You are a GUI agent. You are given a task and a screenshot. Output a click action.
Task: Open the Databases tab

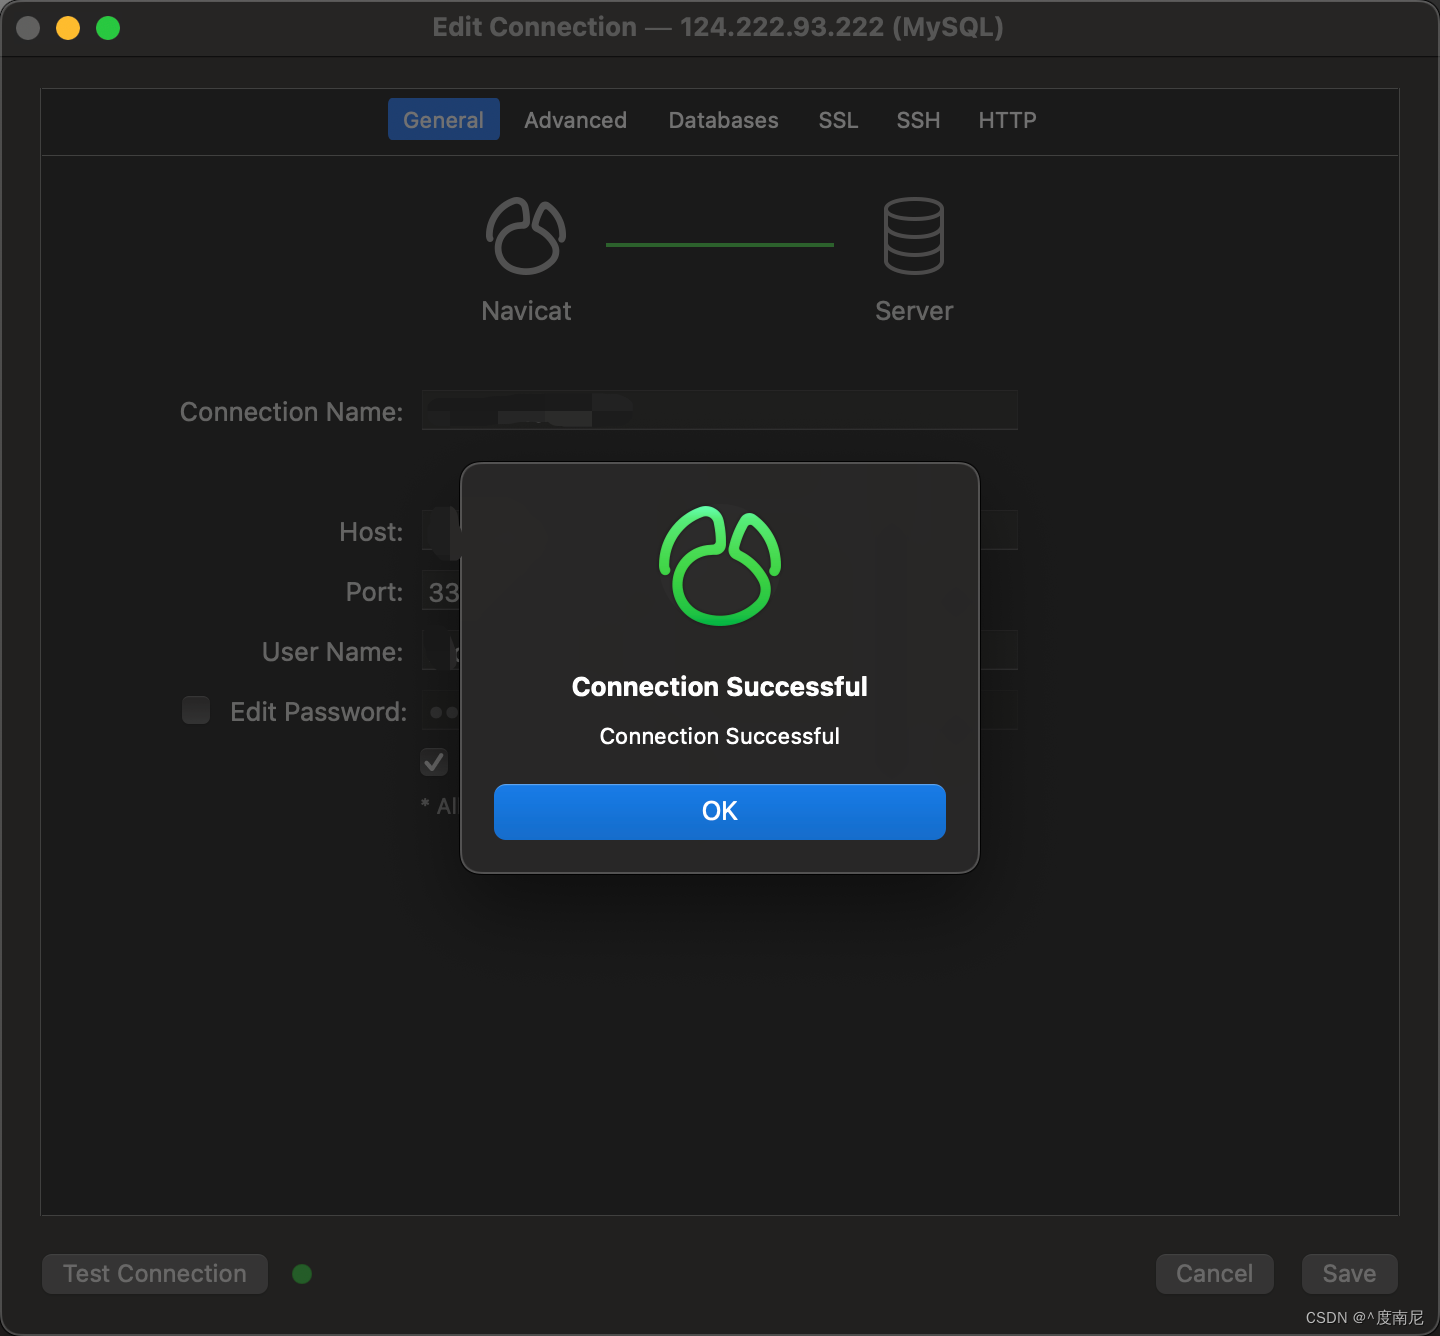click(723, 120)
